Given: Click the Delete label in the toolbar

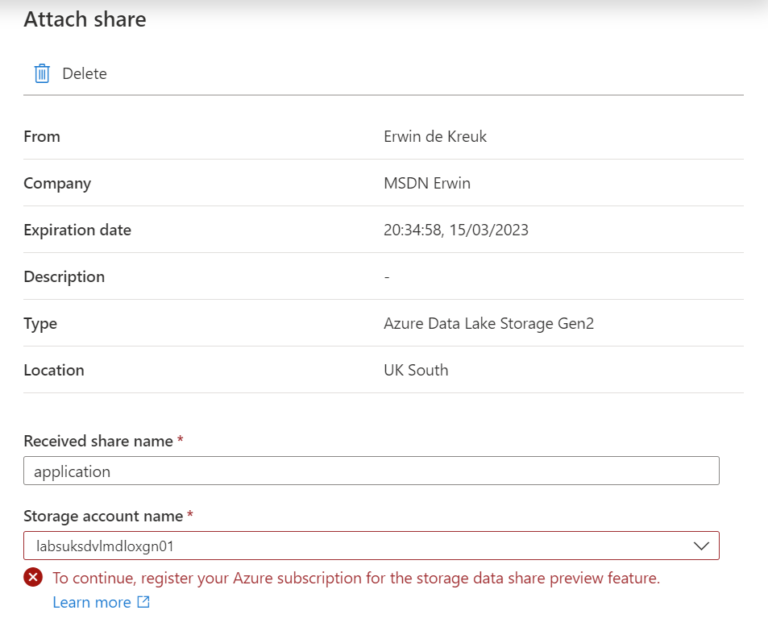Looking at the screenshot, I should 84,73.
